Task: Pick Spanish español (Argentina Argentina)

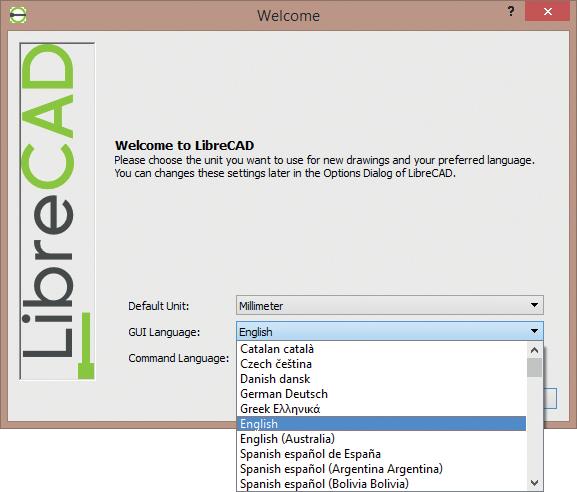Action: tap(382, 469)
